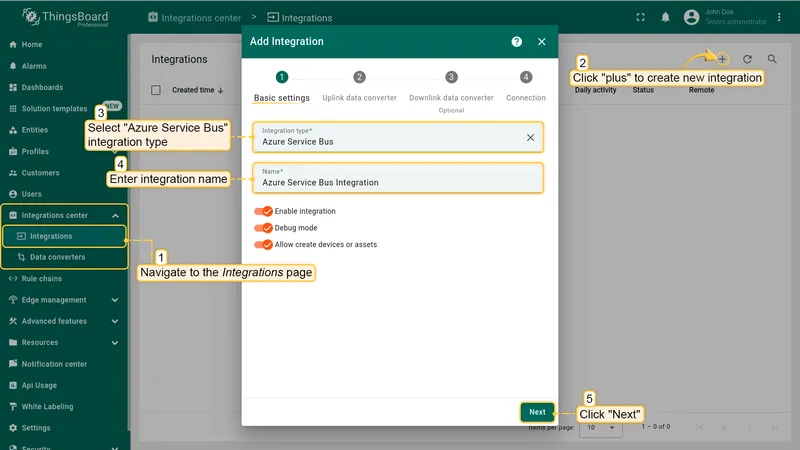This screenshot has height=450, width=800.
Task: Click the Next button
Action: 537,412
